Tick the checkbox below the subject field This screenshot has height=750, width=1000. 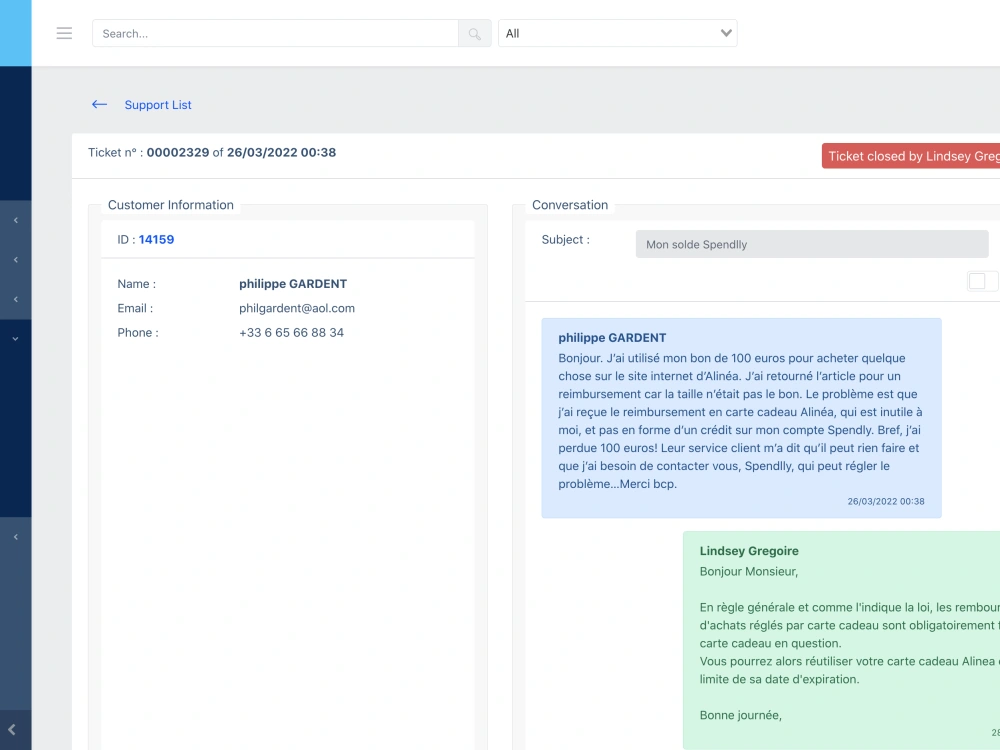click(976, 281)
